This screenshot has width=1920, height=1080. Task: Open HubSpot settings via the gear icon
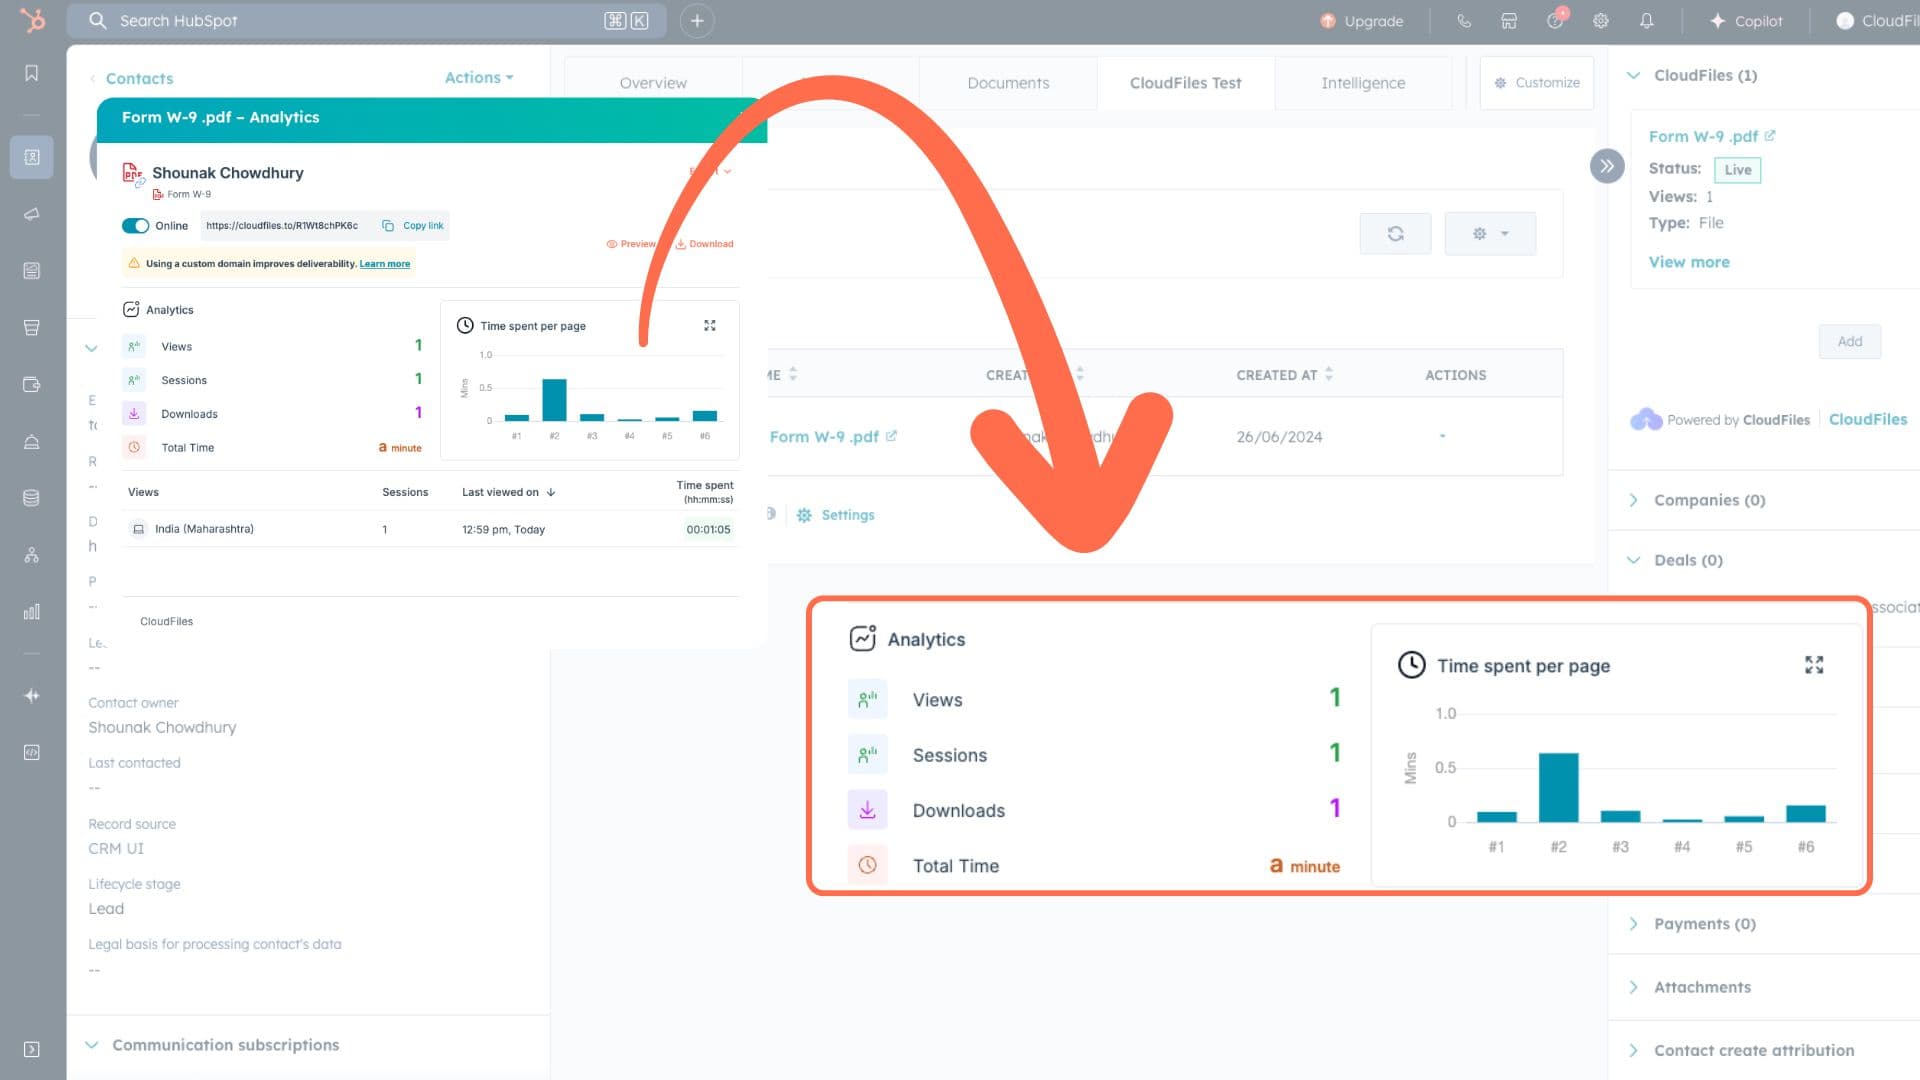click(1600, 20)
